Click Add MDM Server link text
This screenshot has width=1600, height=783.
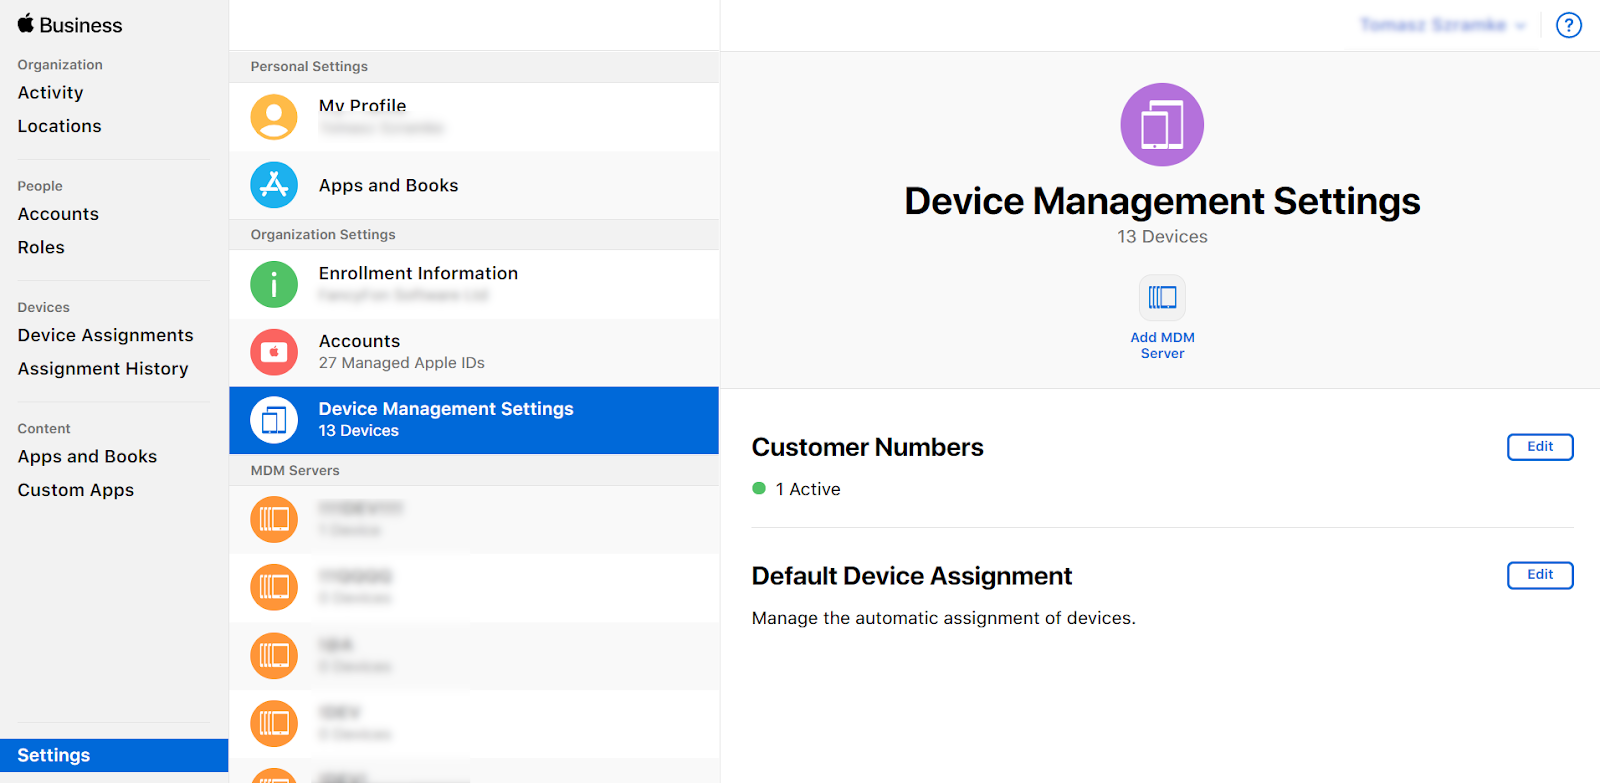(1162, 345)
